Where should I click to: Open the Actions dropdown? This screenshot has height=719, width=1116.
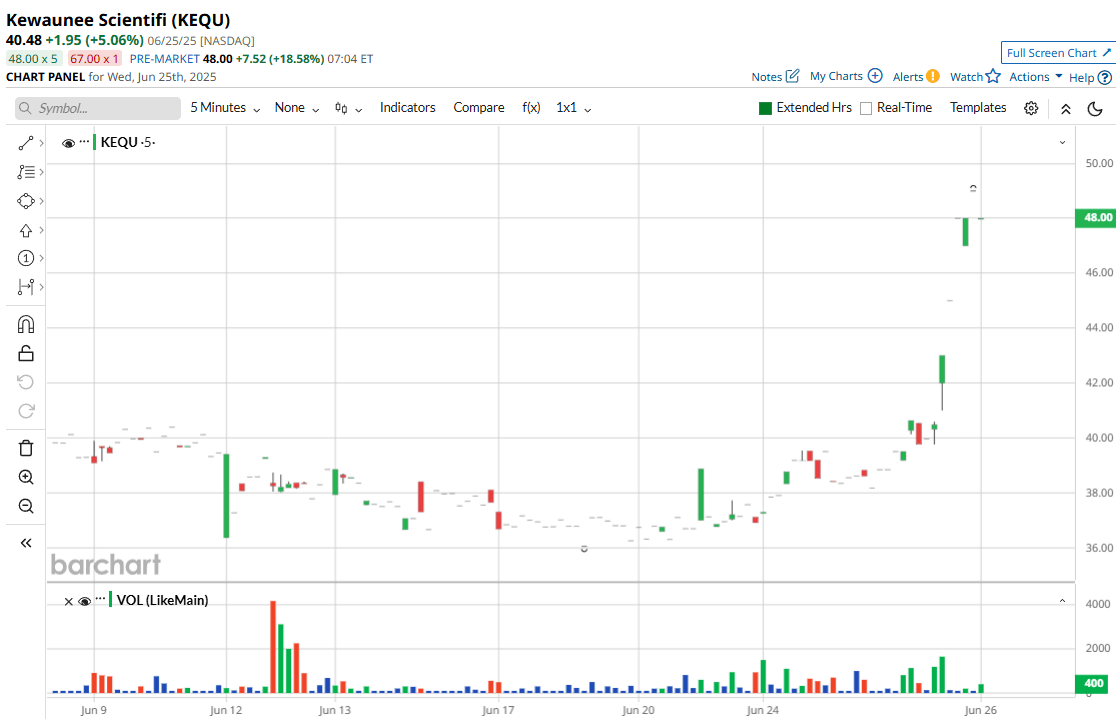tap(1036, 76)
